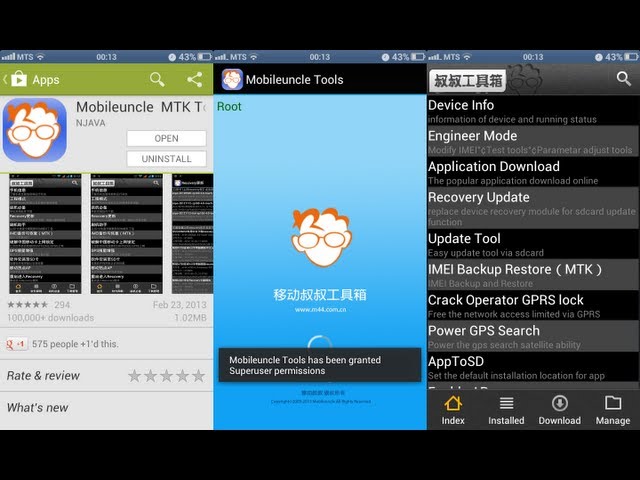Tap signal bars in right phone status bar

pos(434,57)
